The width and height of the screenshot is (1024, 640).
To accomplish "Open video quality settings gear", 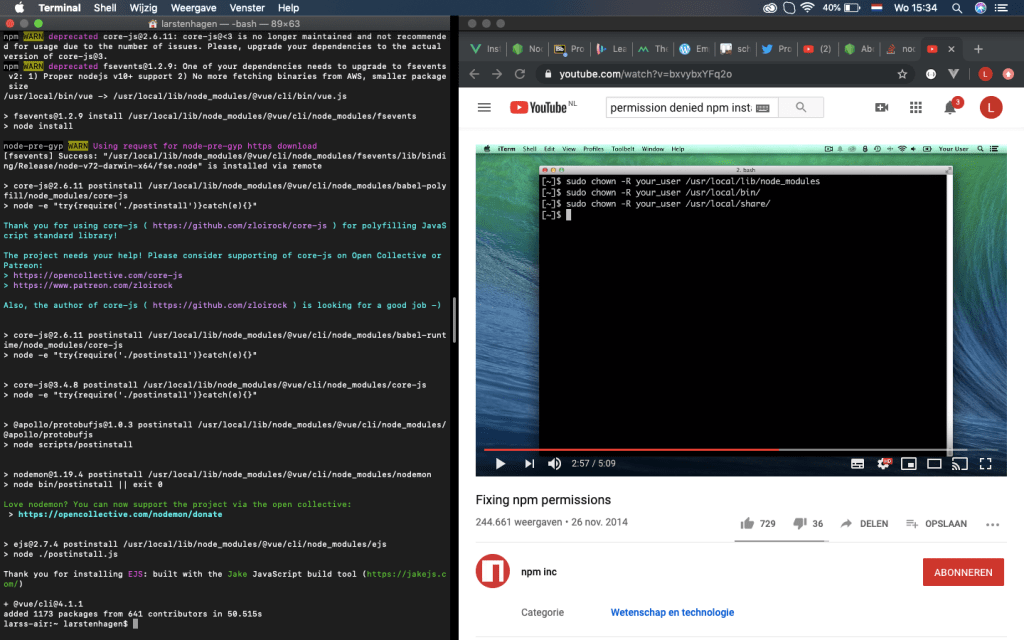I will click(x=884, y=463).
